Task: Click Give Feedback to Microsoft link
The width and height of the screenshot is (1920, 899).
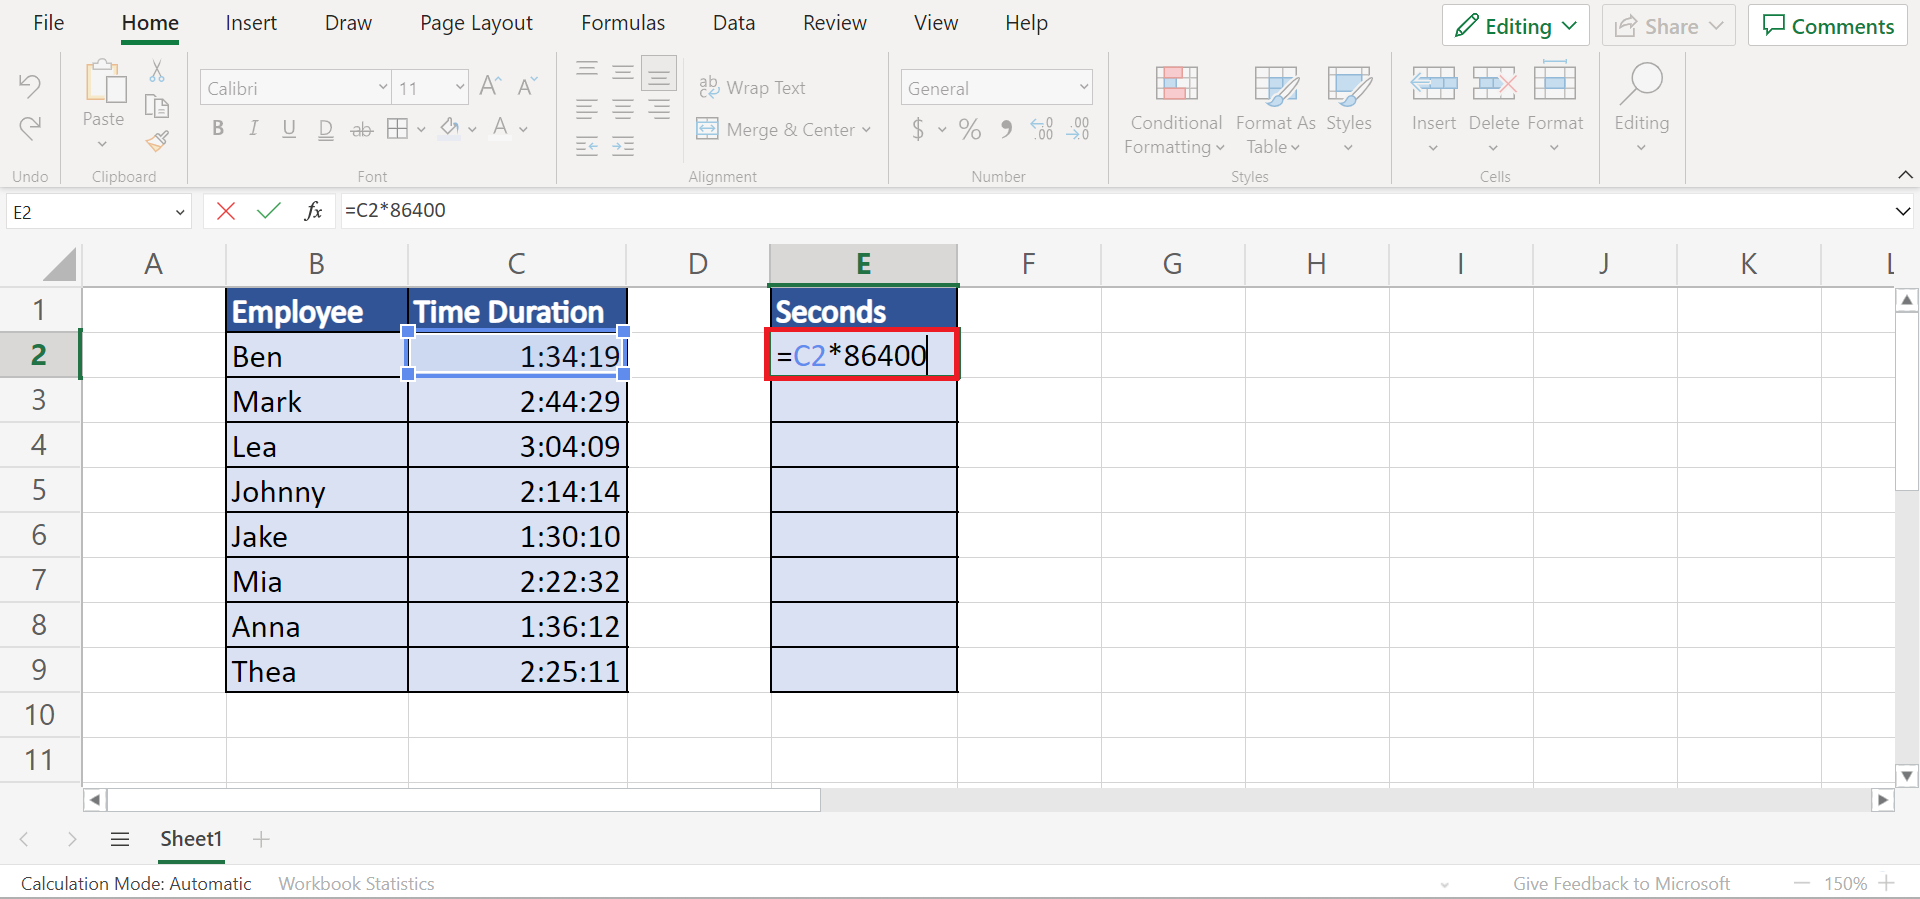Action: point(1621,883)
